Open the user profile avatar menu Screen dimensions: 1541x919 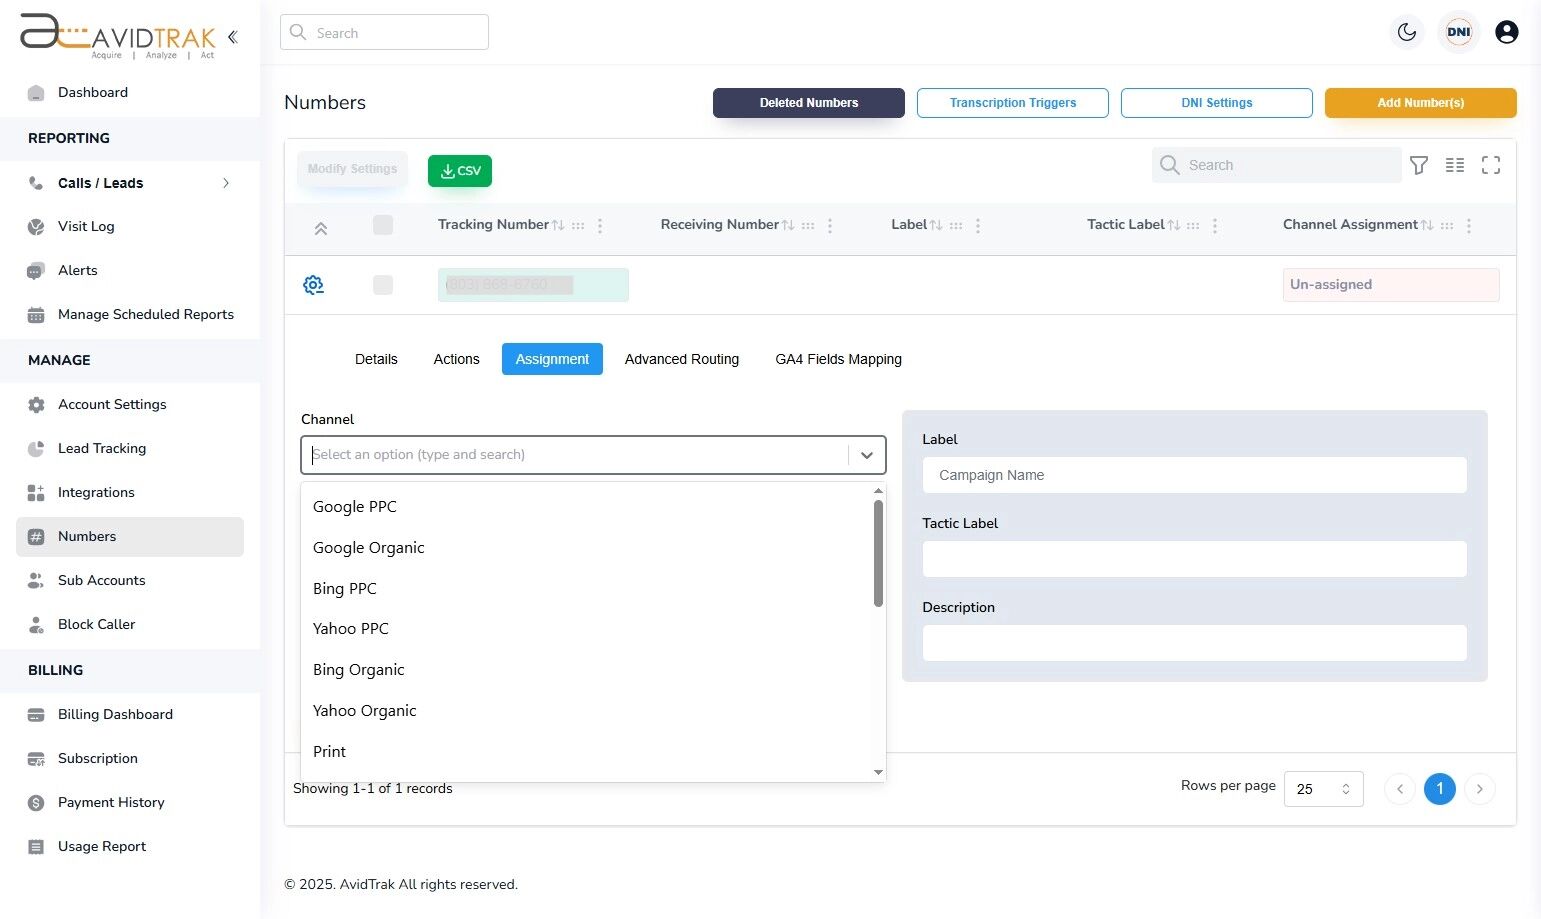[1507, 32]
